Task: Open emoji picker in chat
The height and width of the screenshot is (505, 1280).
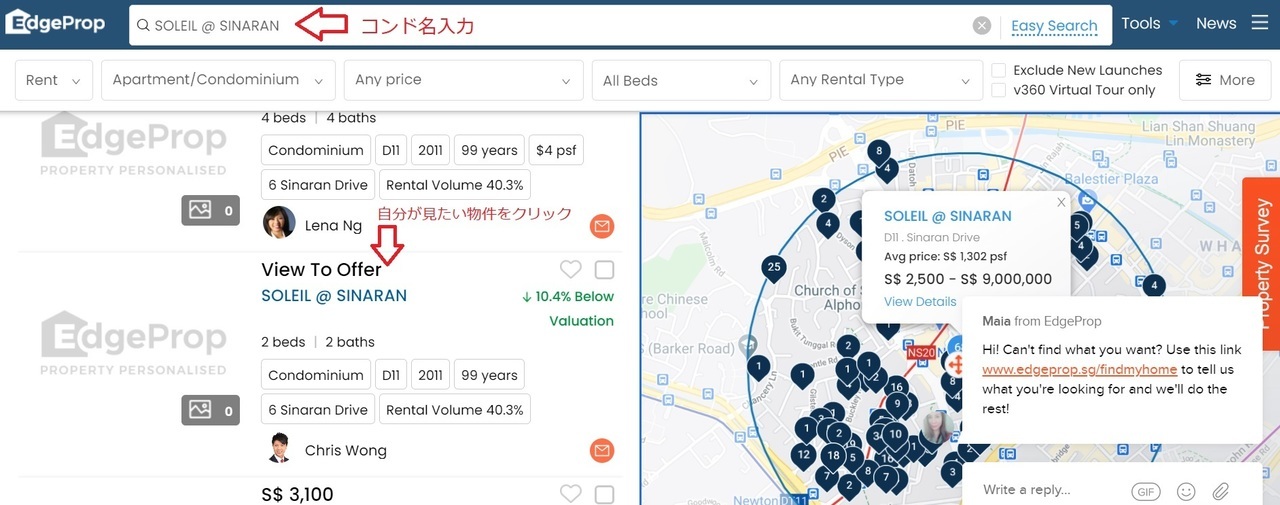Action: 1186,491
